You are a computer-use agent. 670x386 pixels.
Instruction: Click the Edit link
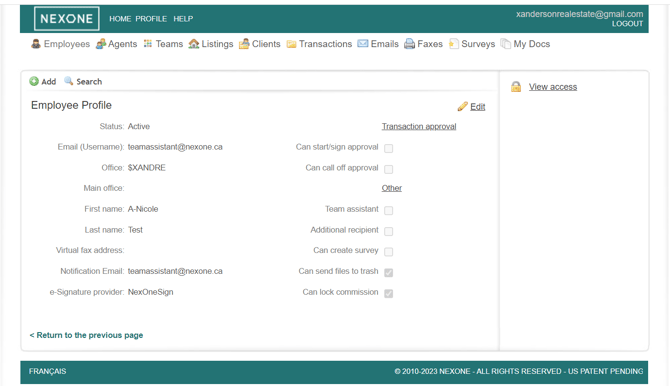tap(478, 106)
